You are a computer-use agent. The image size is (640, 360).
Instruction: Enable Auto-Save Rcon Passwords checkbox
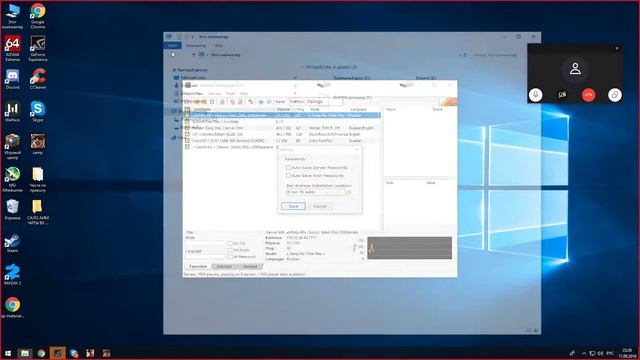288,176
